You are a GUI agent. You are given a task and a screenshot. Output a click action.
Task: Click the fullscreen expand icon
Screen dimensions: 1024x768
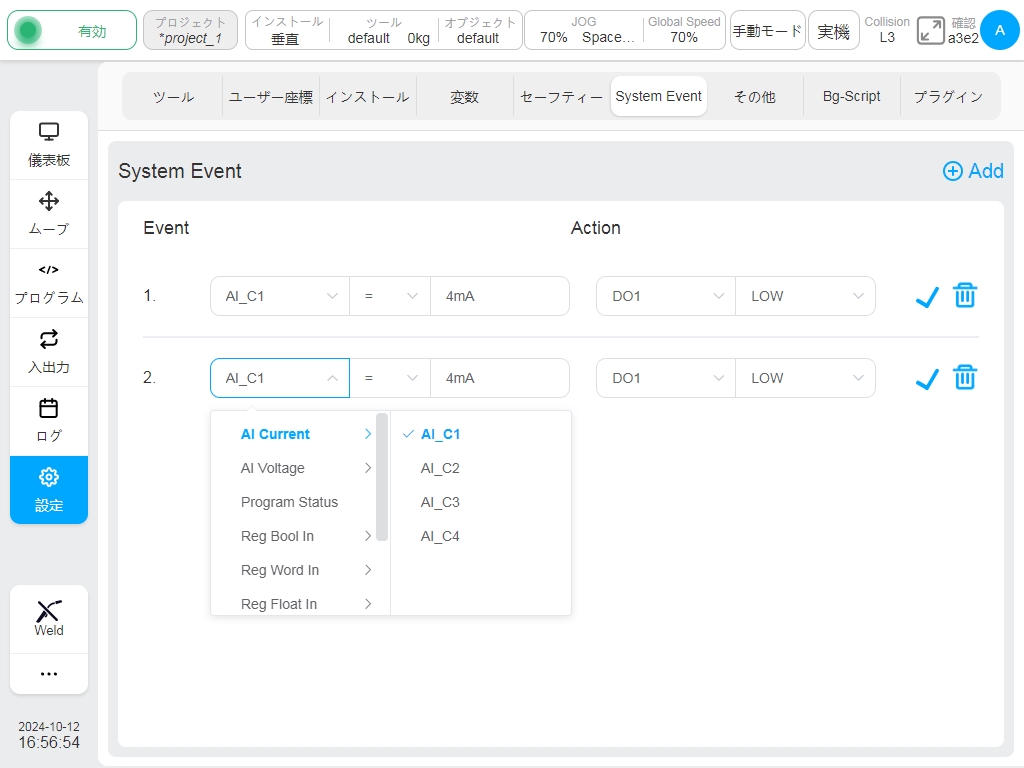click(x=930, y=31)
